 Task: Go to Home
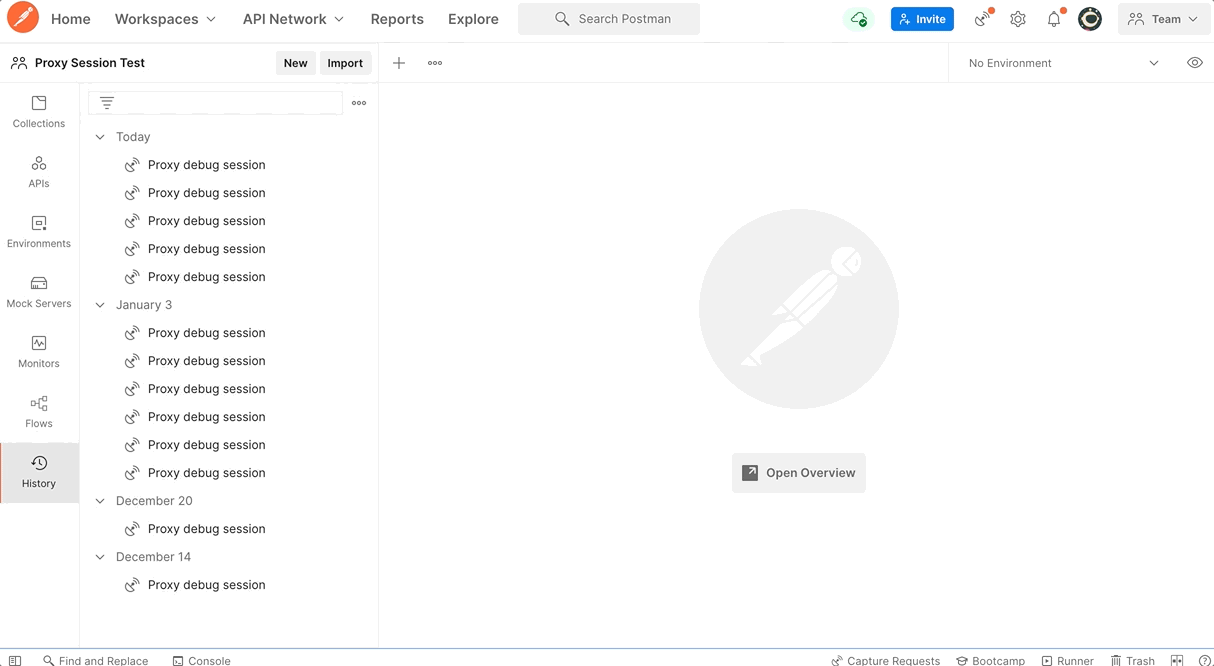(x=71, y=19)
